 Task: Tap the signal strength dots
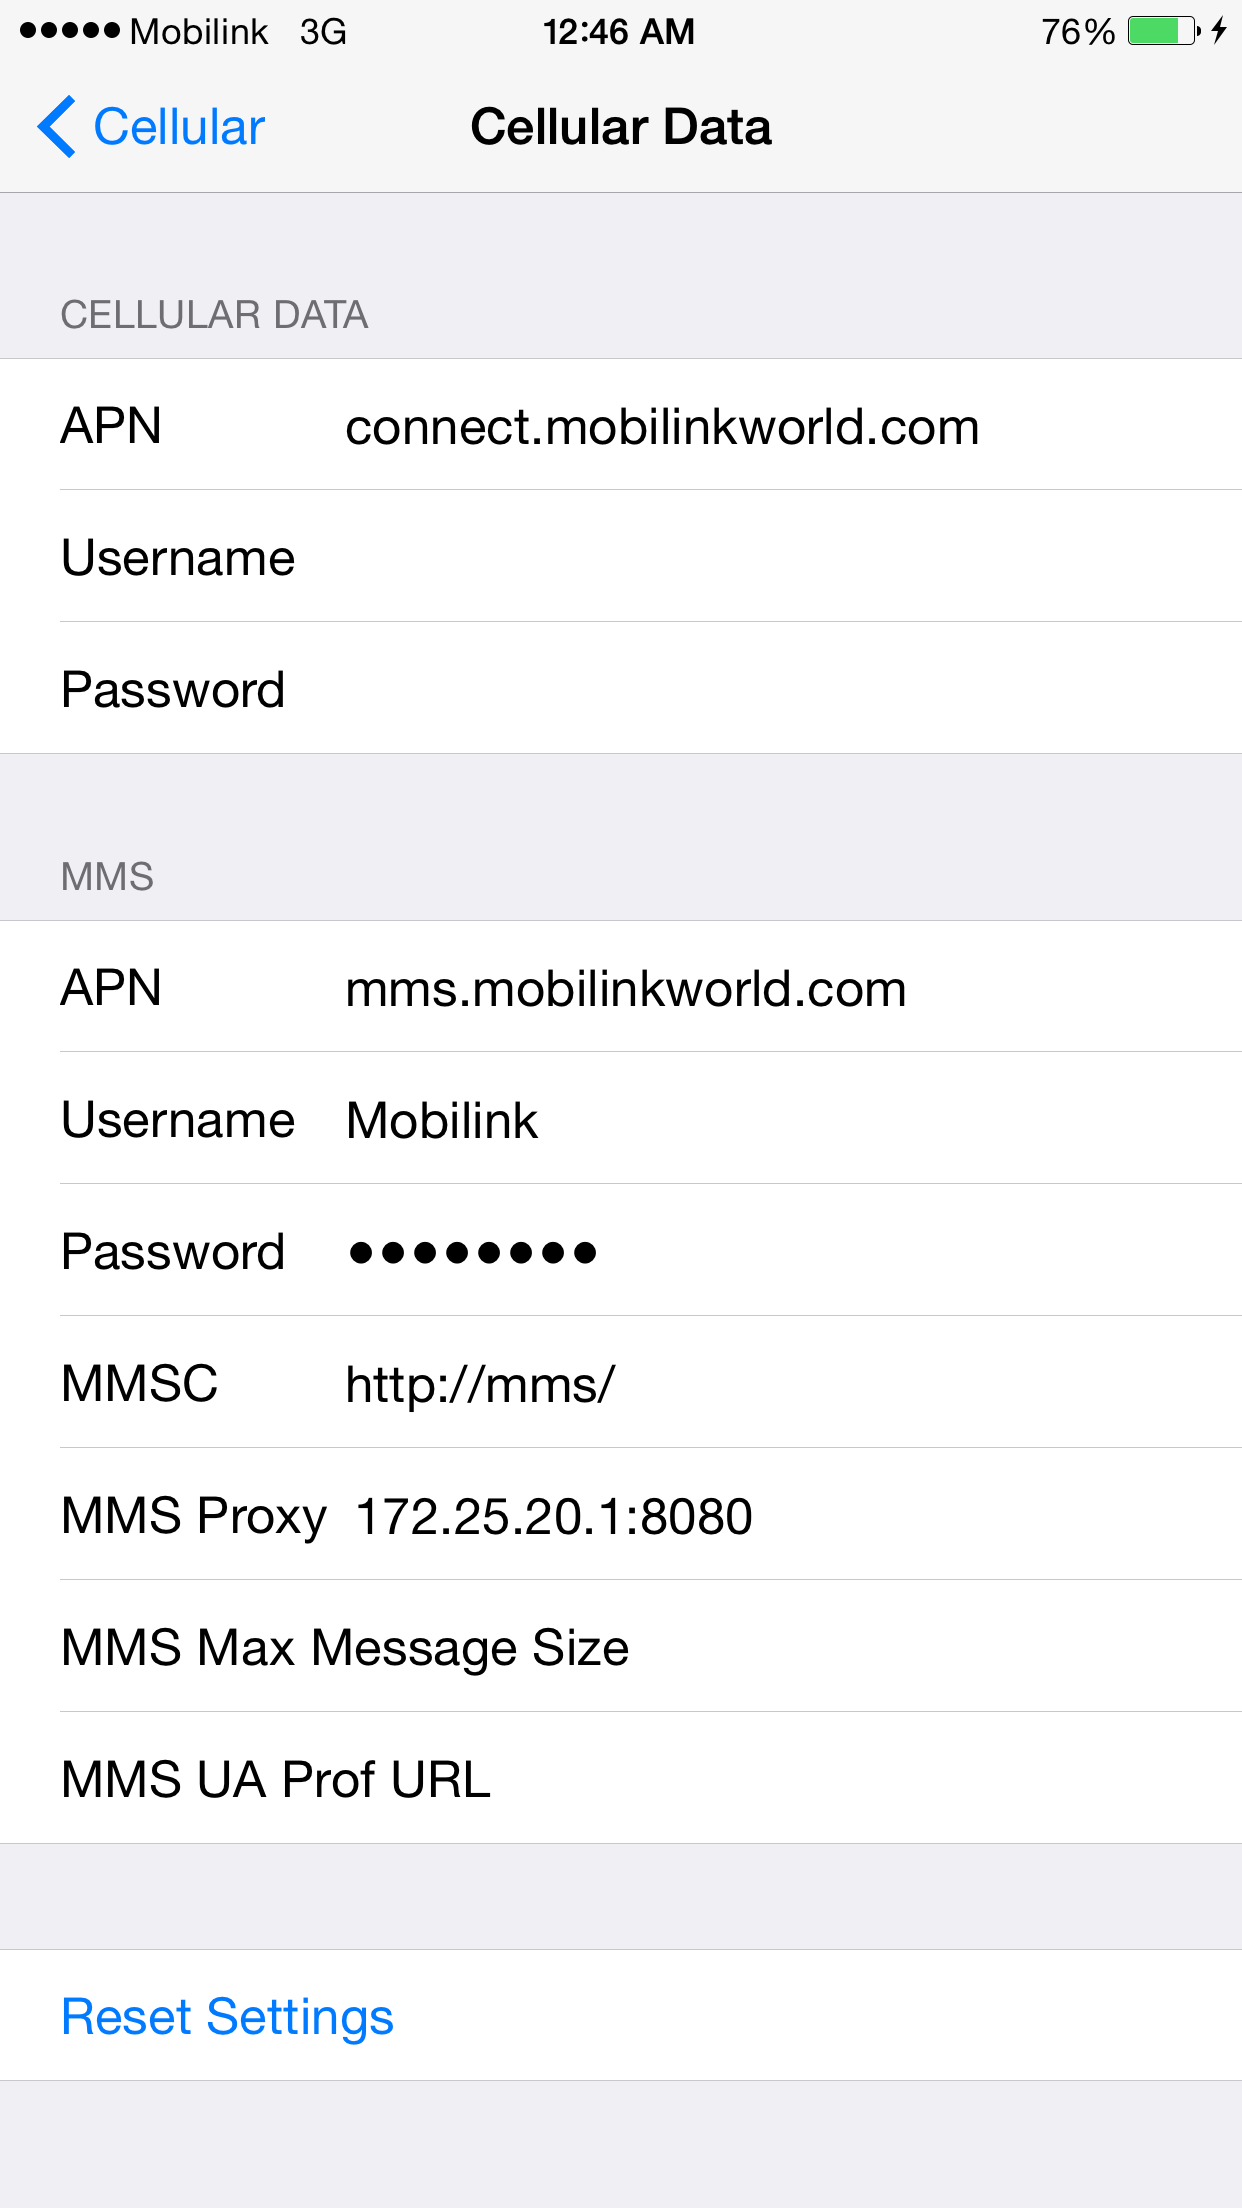[70, 31]
